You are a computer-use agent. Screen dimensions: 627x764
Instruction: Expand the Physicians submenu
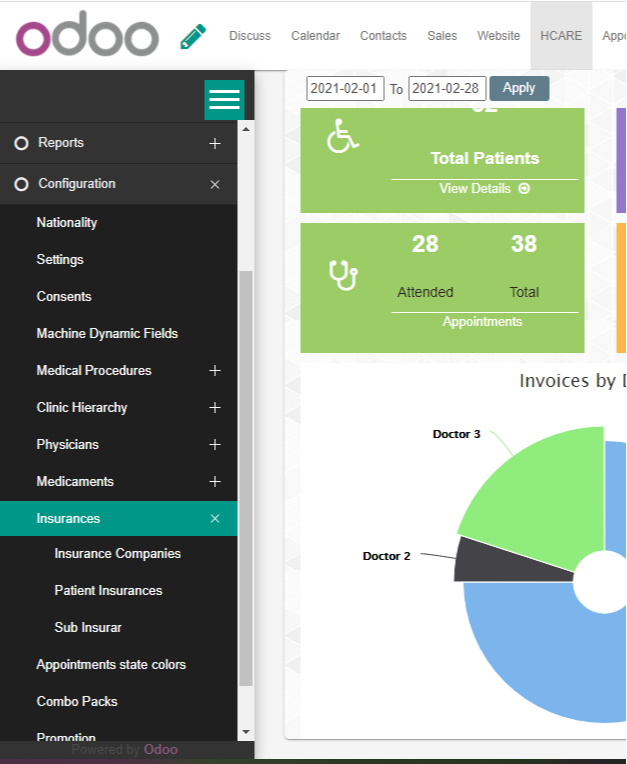click(215, 445)
